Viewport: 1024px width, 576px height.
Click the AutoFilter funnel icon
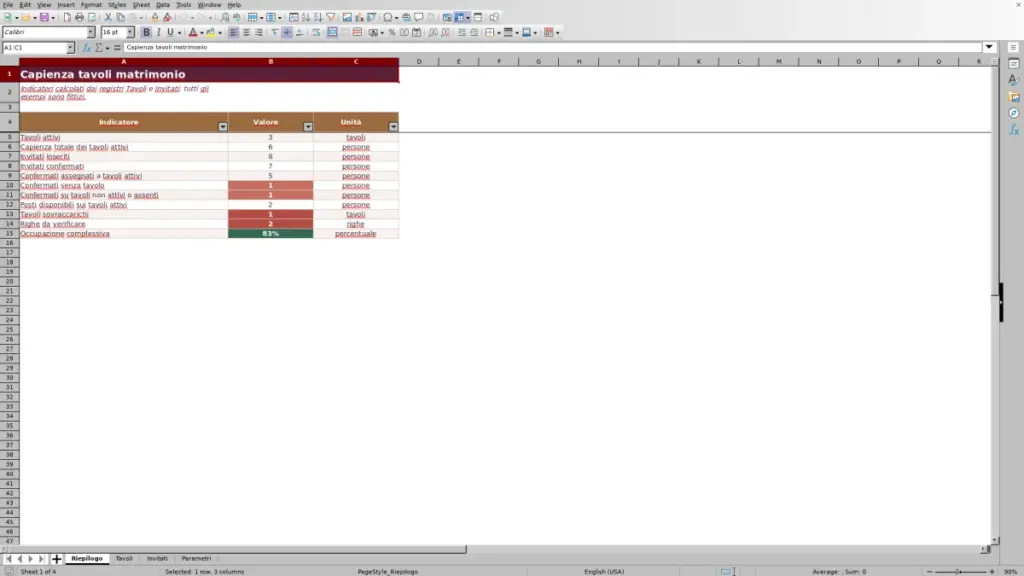point(330,18)
